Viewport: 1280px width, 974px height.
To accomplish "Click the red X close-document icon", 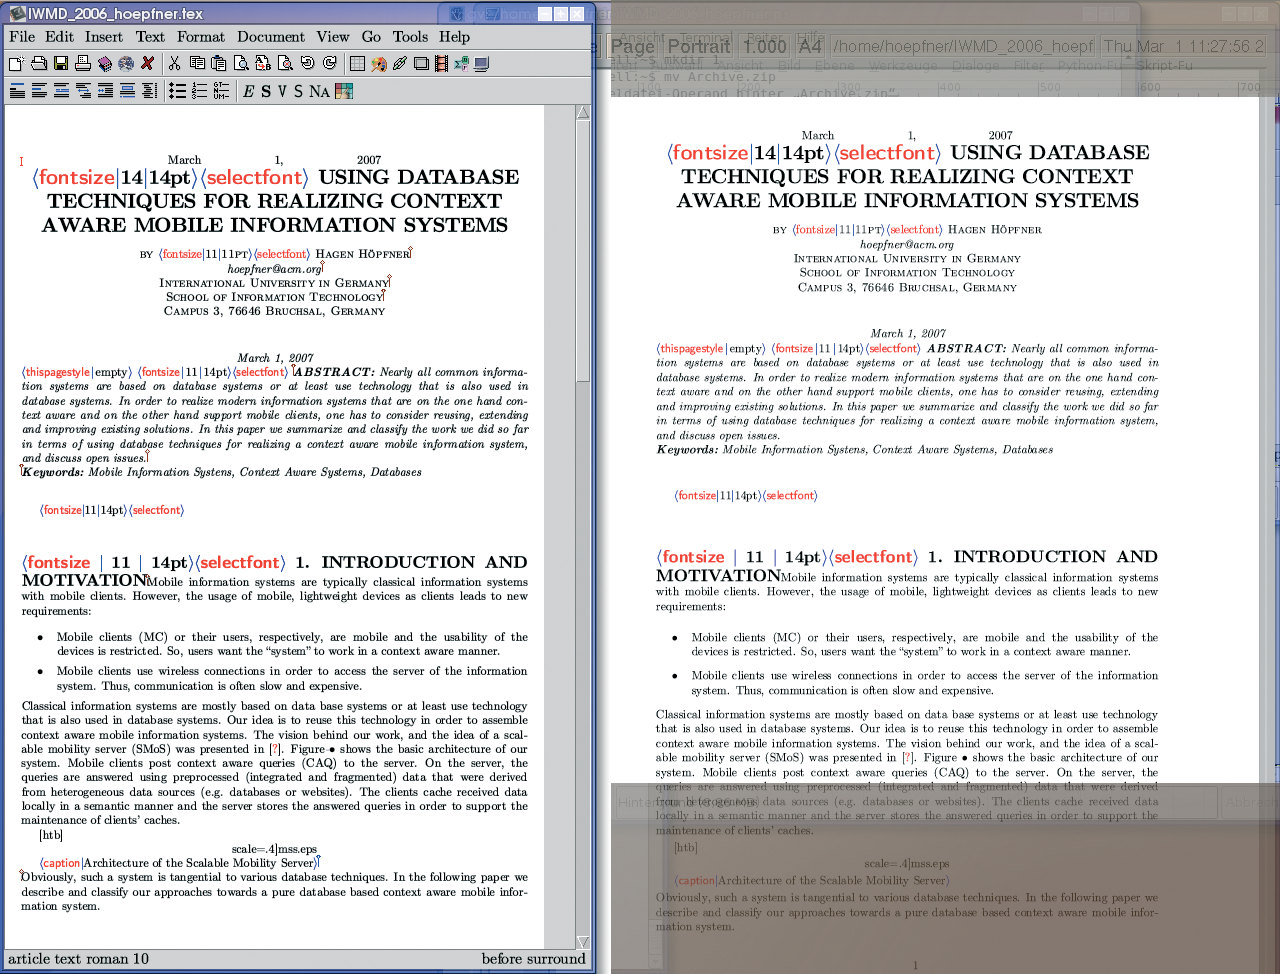I will [148, 63].
